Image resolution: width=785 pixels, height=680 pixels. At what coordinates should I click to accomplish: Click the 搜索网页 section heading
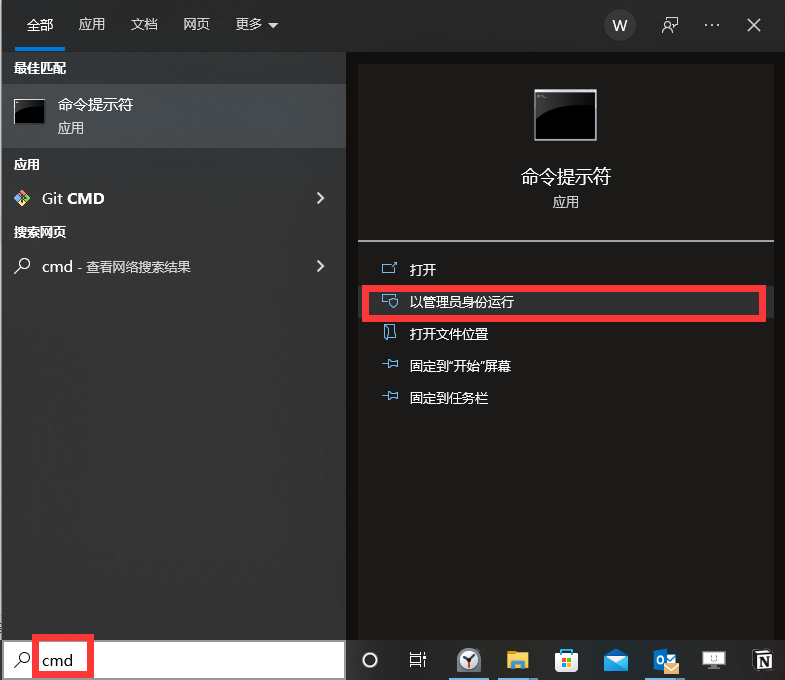click(x=40, y=232)
